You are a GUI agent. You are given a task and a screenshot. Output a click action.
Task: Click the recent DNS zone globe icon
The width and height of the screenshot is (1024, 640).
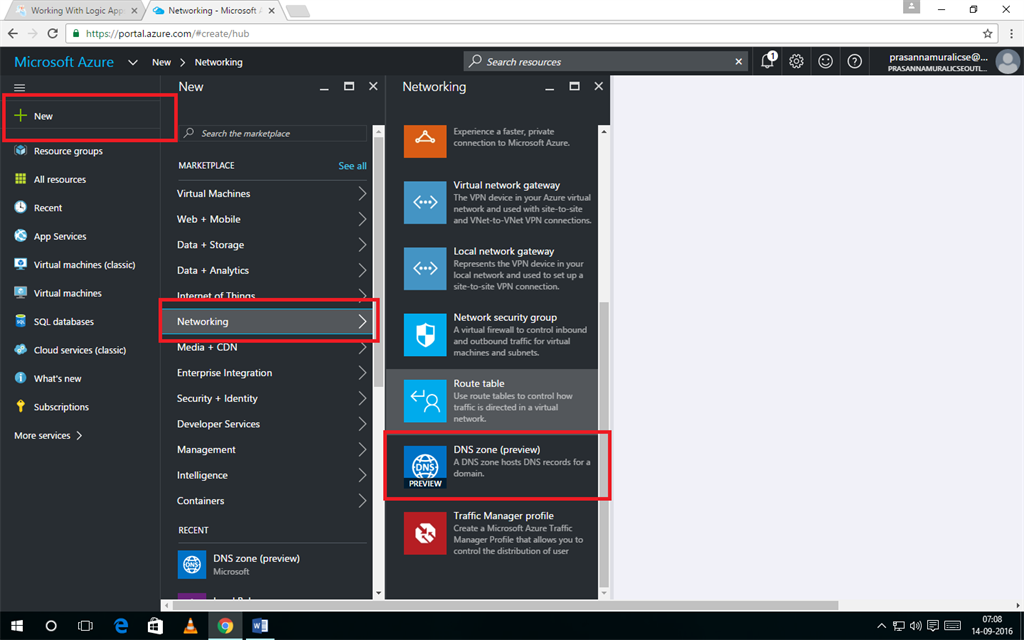pos(192,564)
